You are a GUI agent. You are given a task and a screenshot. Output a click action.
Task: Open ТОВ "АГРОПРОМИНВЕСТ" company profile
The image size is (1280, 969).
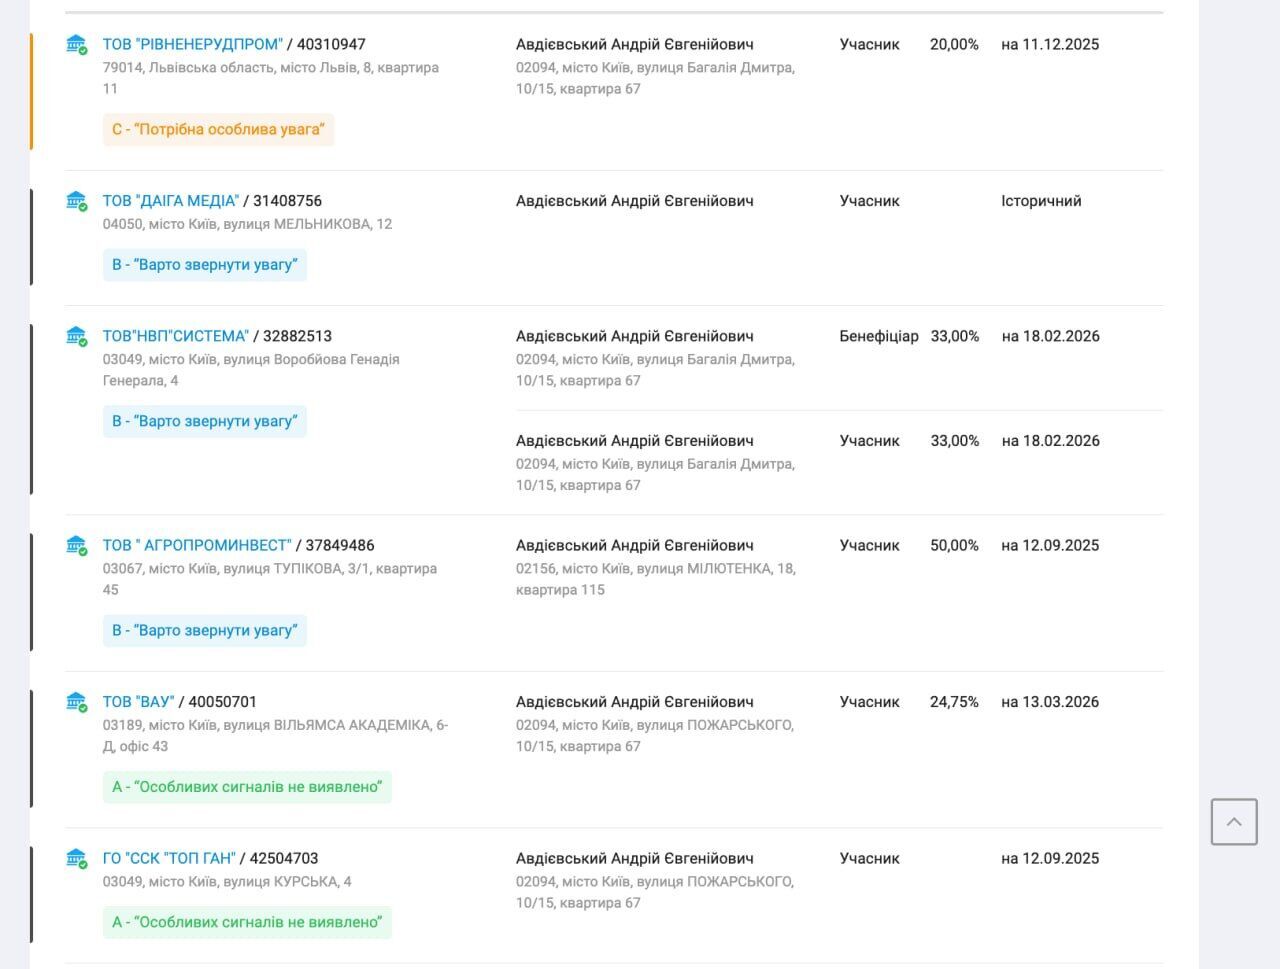coord(196,545)
